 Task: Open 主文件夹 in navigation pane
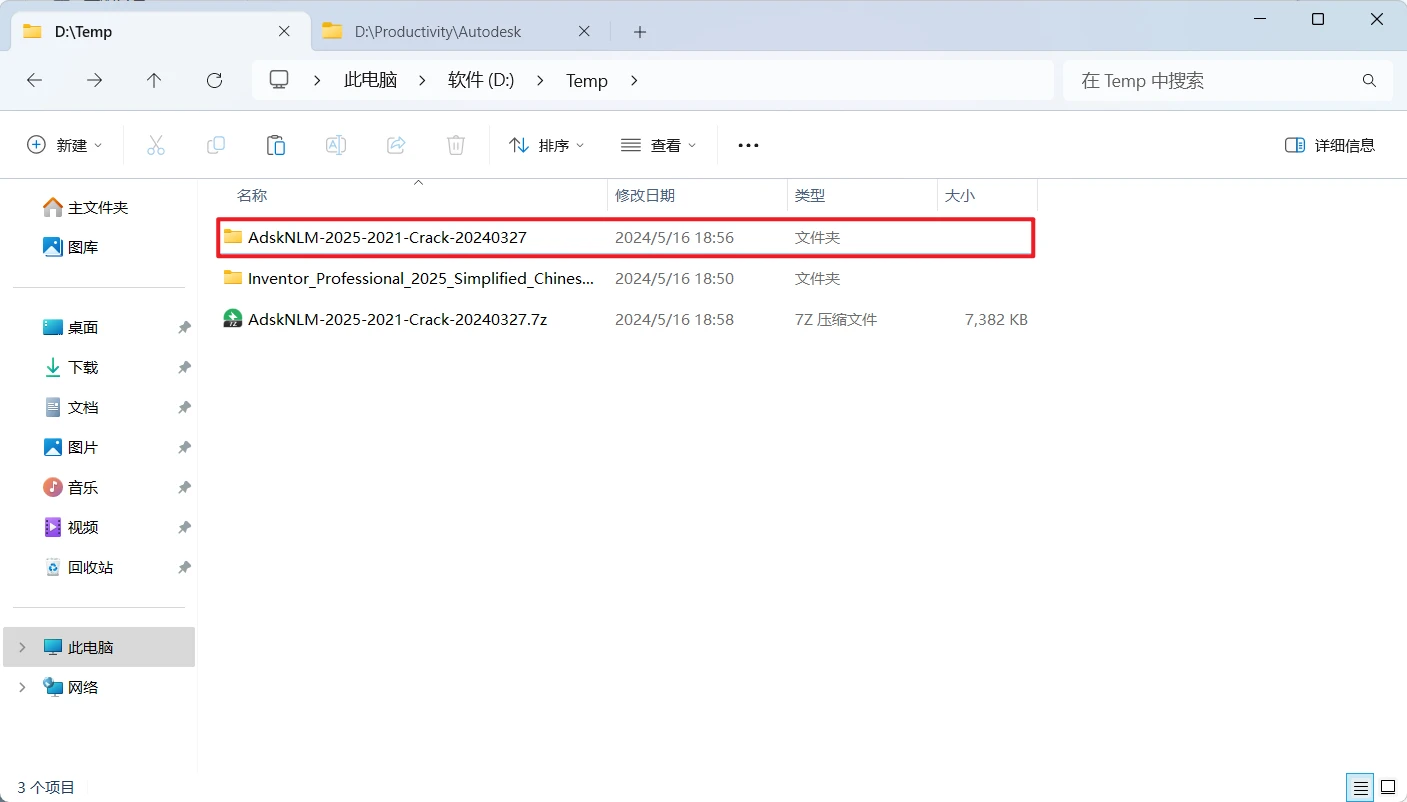click(x=98, y=207)
